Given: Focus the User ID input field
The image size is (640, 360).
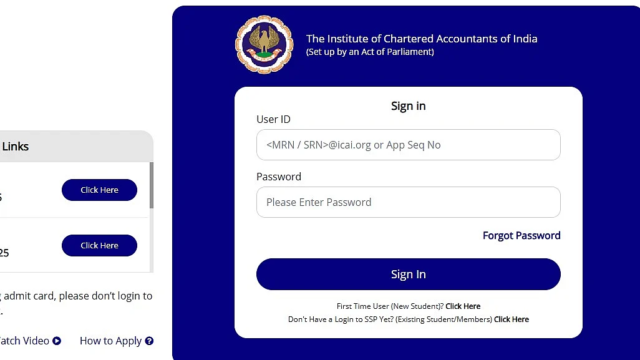Looking at the screenshot, I should (x=408, y=145).
